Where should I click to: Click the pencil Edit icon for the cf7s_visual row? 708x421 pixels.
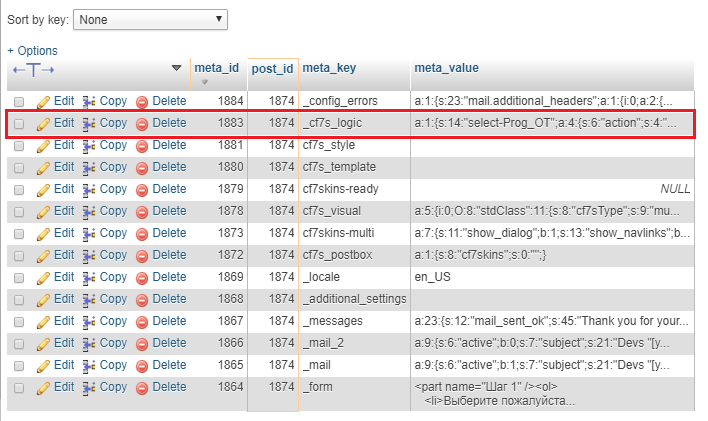(43, 211)
